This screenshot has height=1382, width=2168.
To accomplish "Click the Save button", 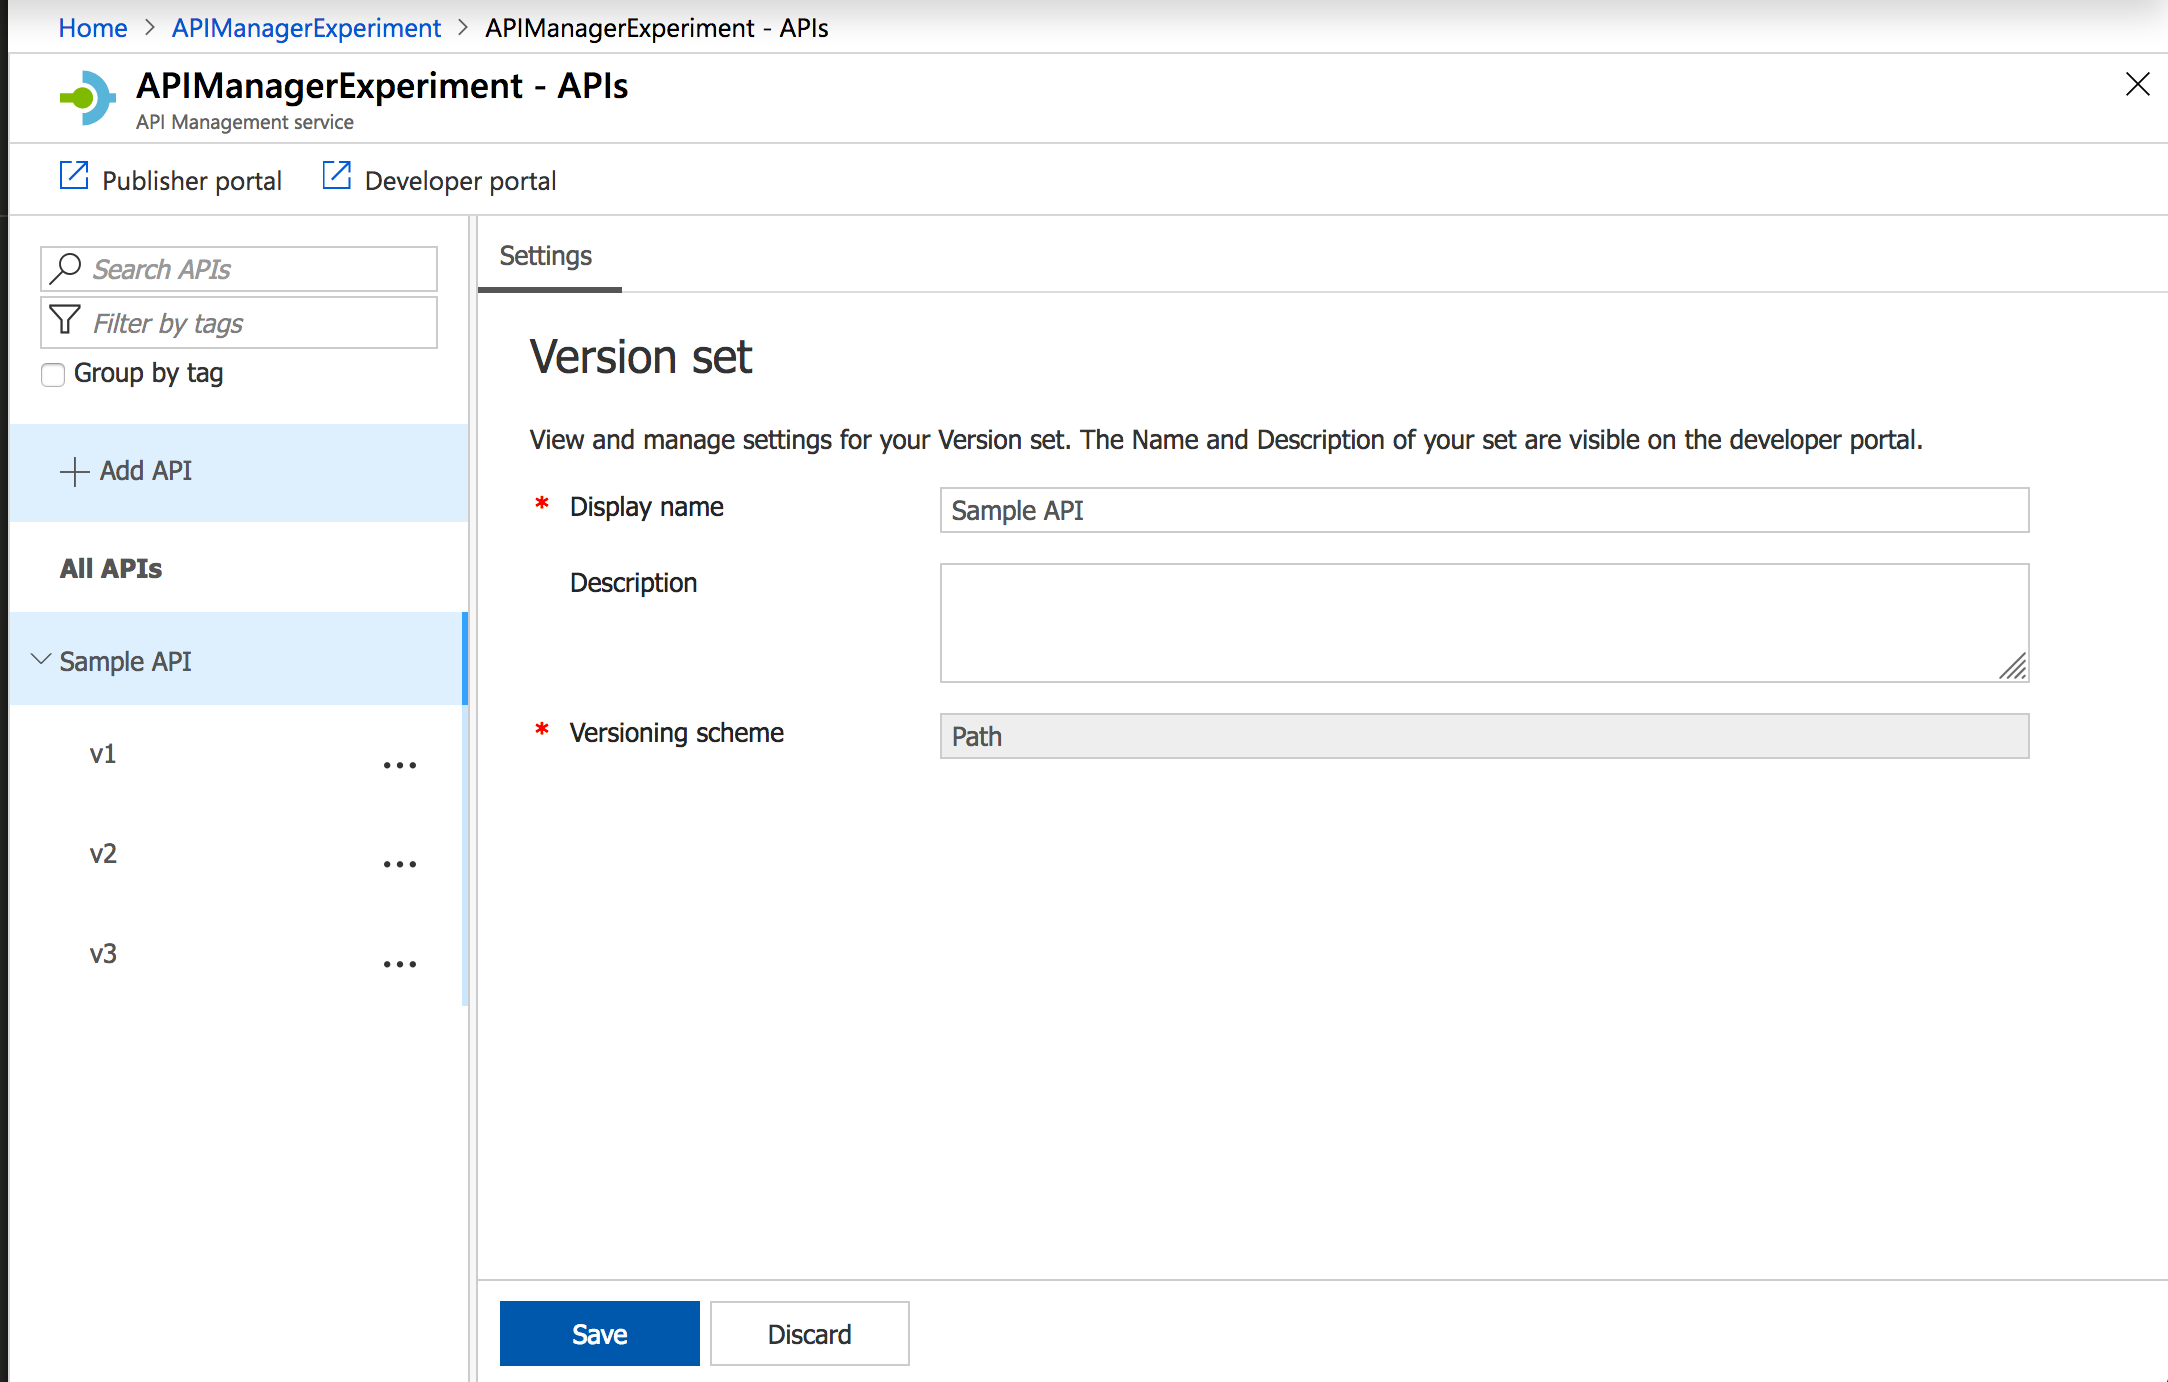I will [x=599, y=1334].
